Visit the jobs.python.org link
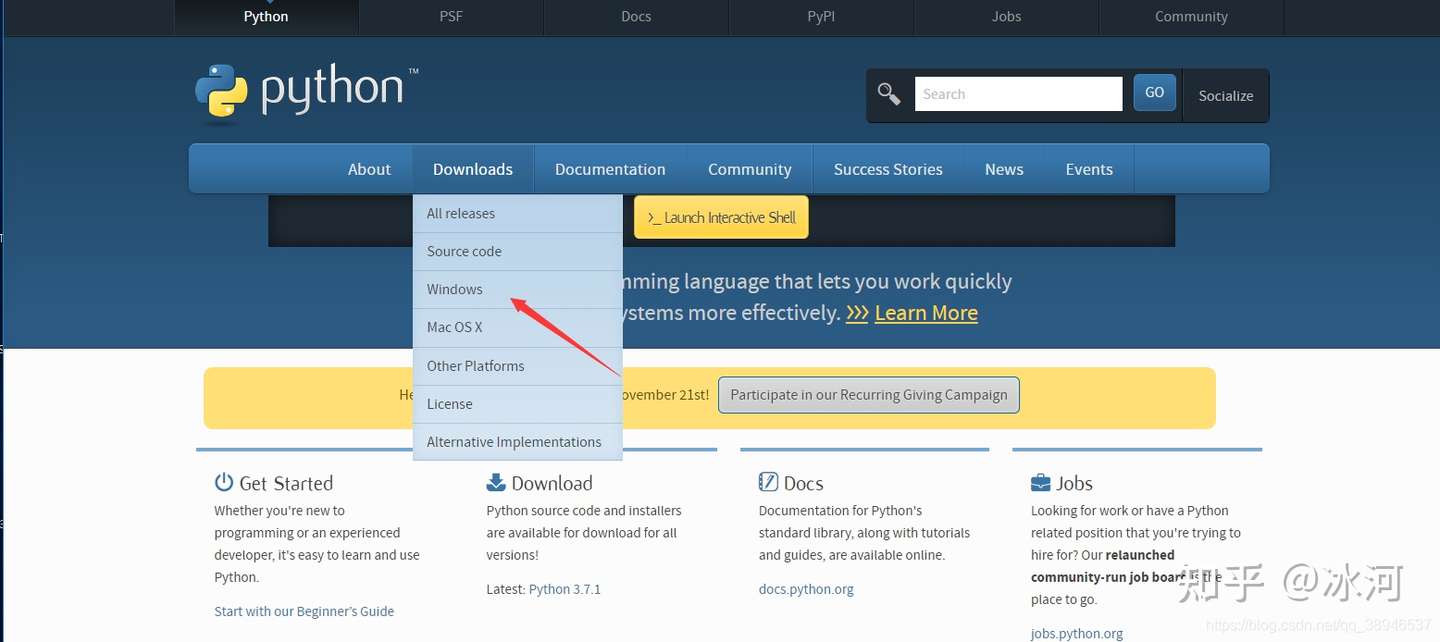1440x642 pixels. click(1077, 633)
